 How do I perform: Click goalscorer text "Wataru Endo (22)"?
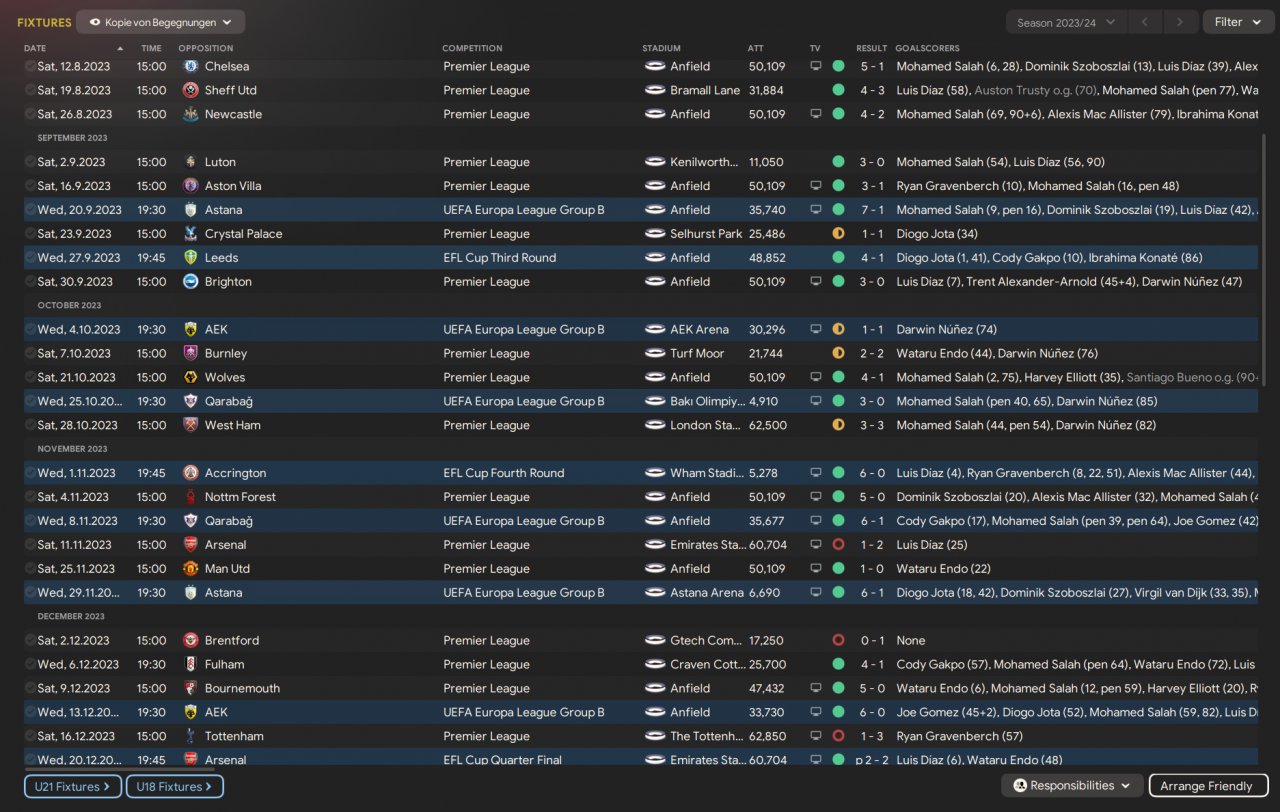coord(944,569)
